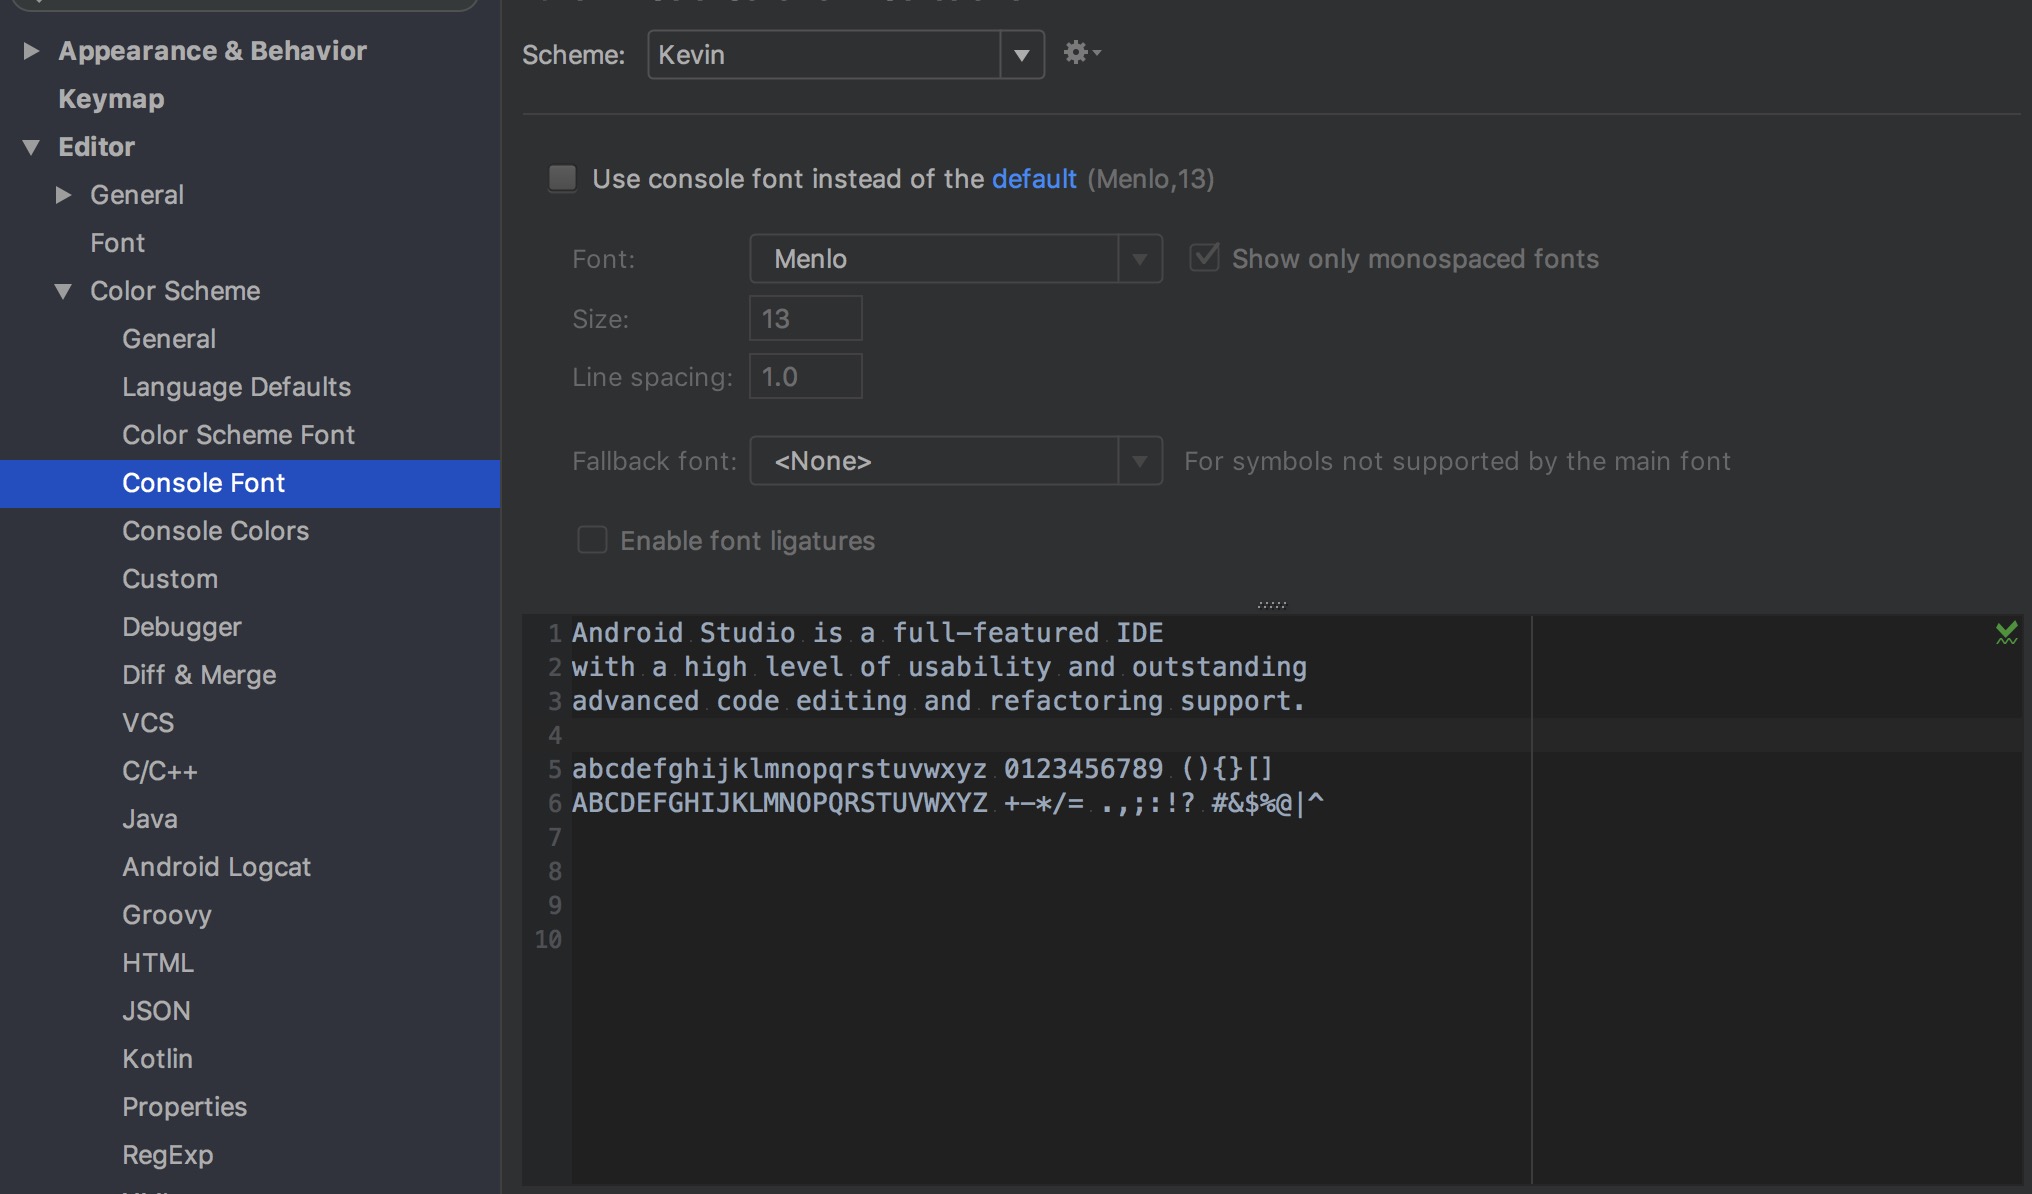Open the Fallback font dropdown
The width and height of the screenshot is (2032, 1194).
(1139, 461)
